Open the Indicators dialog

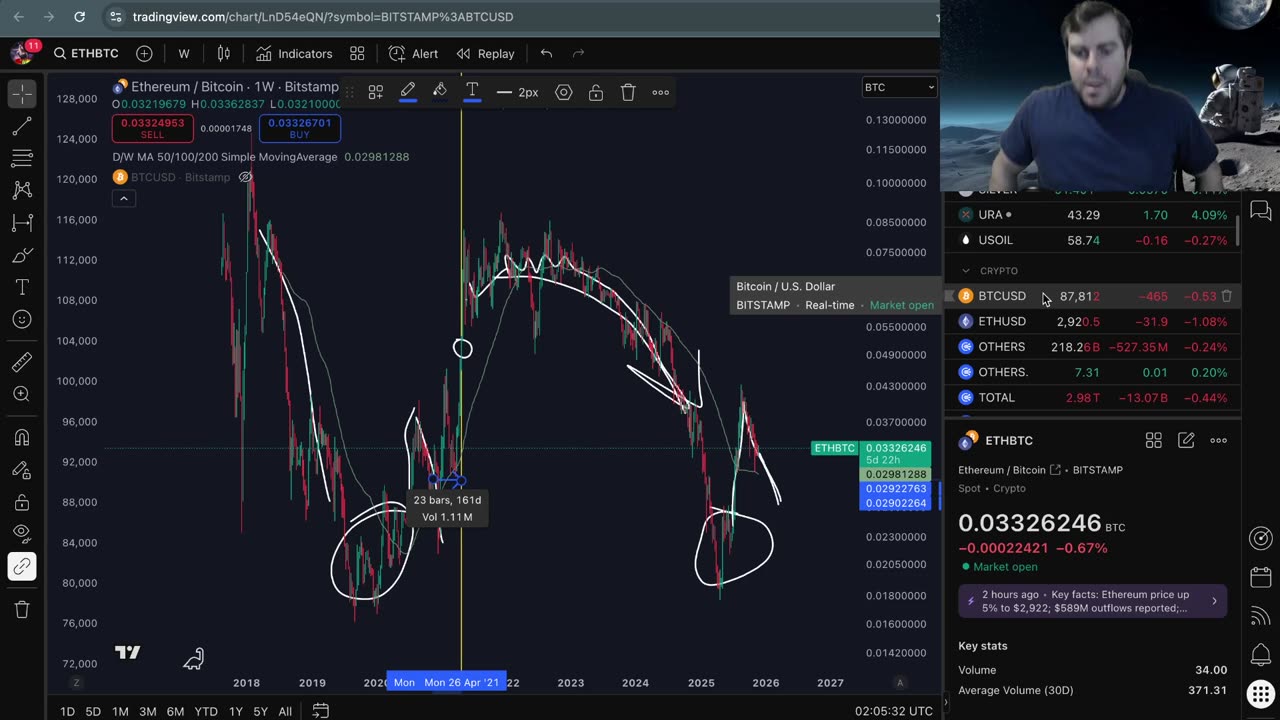(x=294, y=53)
